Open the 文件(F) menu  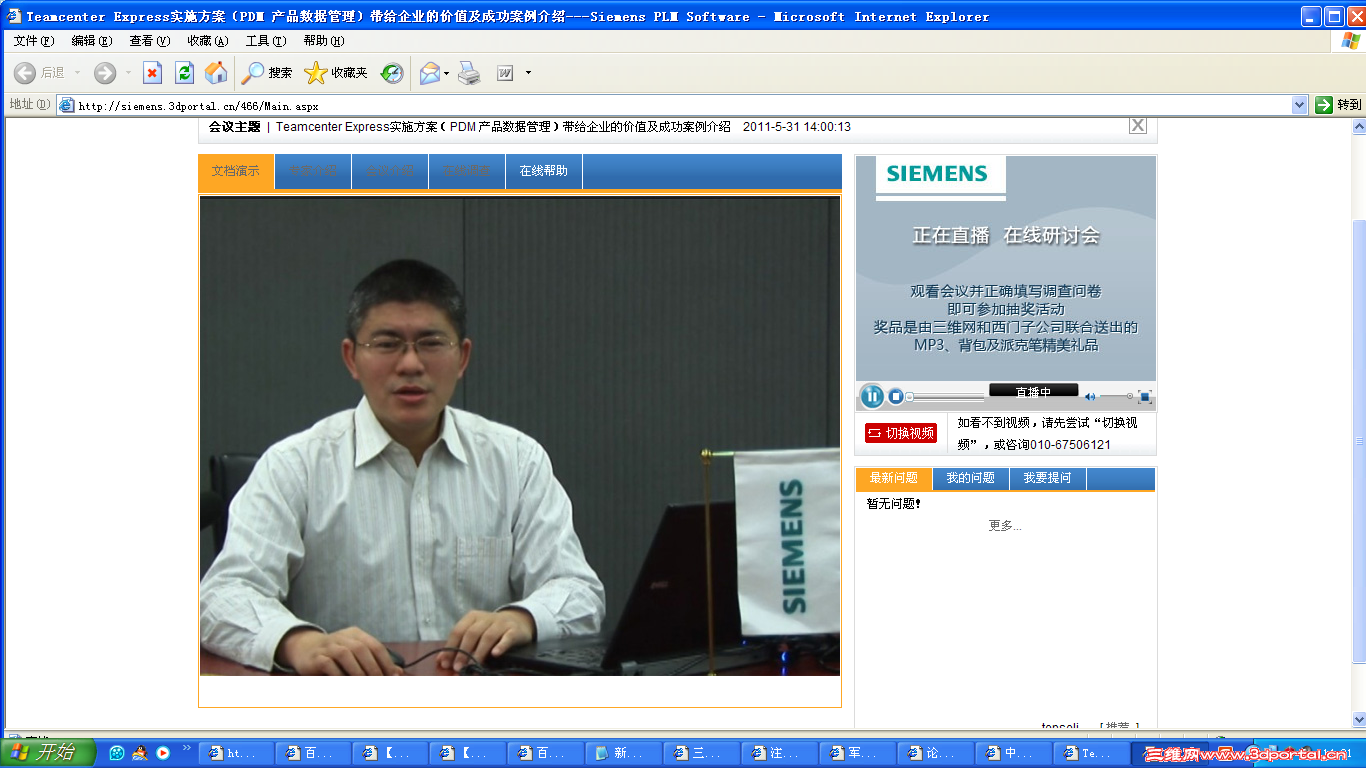coord(34,41)
